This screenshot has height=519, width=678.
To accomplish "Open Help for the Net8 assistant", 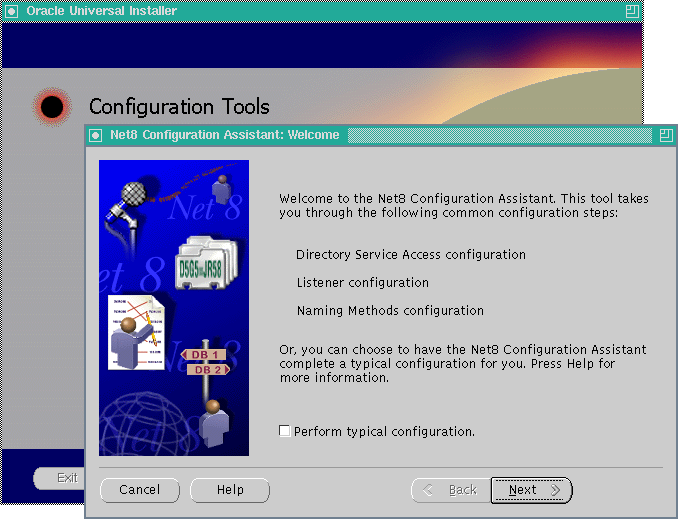I will 230,490.
